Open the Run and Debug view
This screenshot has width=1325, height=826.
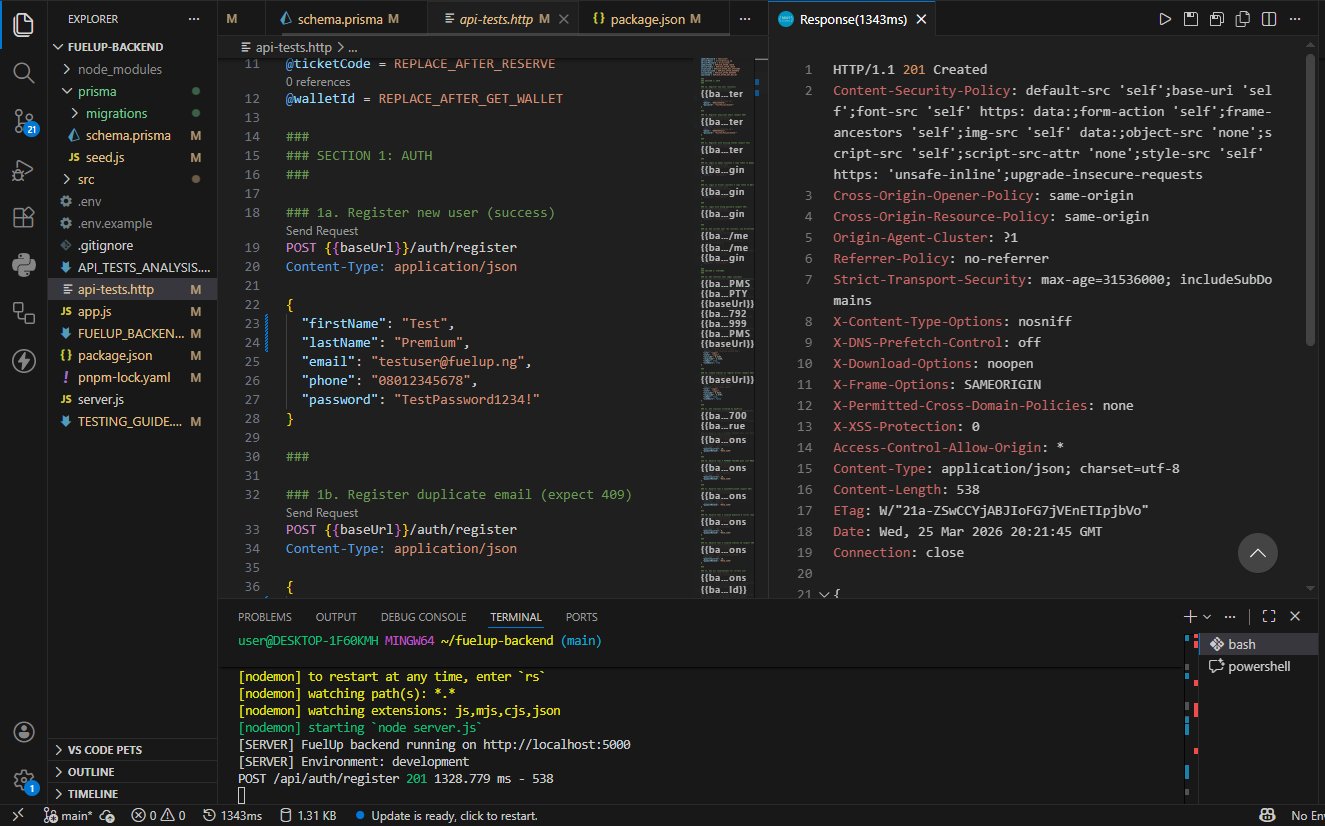(x=22, y=171)
